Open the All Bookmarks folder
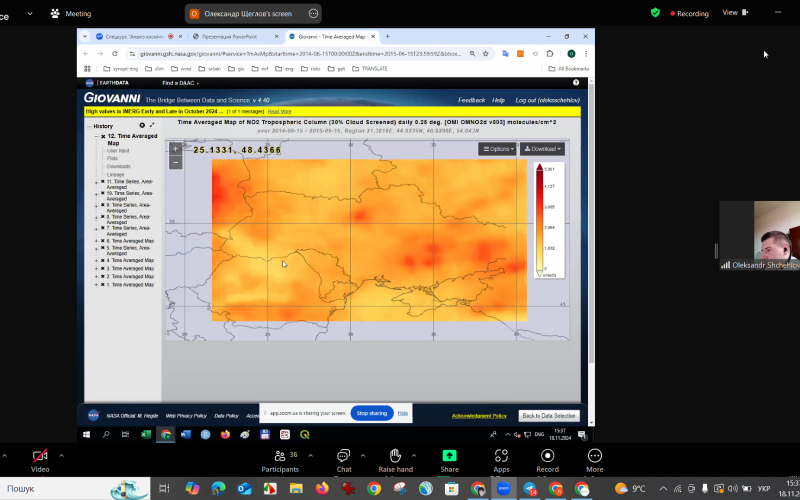Viewport: 800px width, 500px height. pyautogui.click(x=569, y=69)
